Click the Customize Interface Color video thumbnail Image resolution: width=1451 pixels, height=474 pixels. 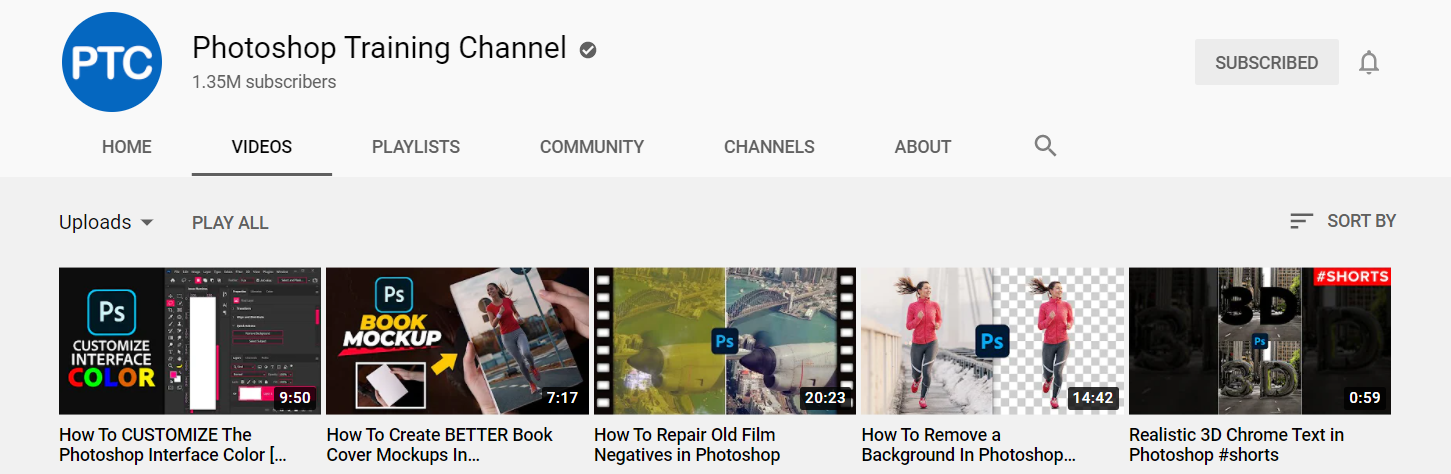pyautogui.click(x=190, y=340)
